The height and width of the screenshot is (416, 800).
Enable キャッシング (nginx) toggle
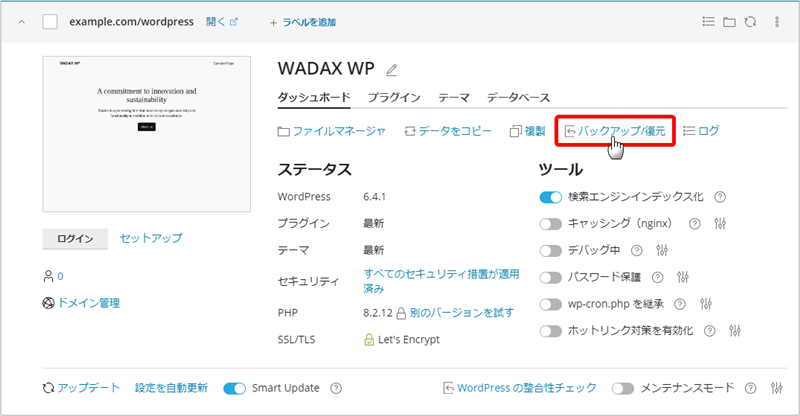click(x=551, y=224)
